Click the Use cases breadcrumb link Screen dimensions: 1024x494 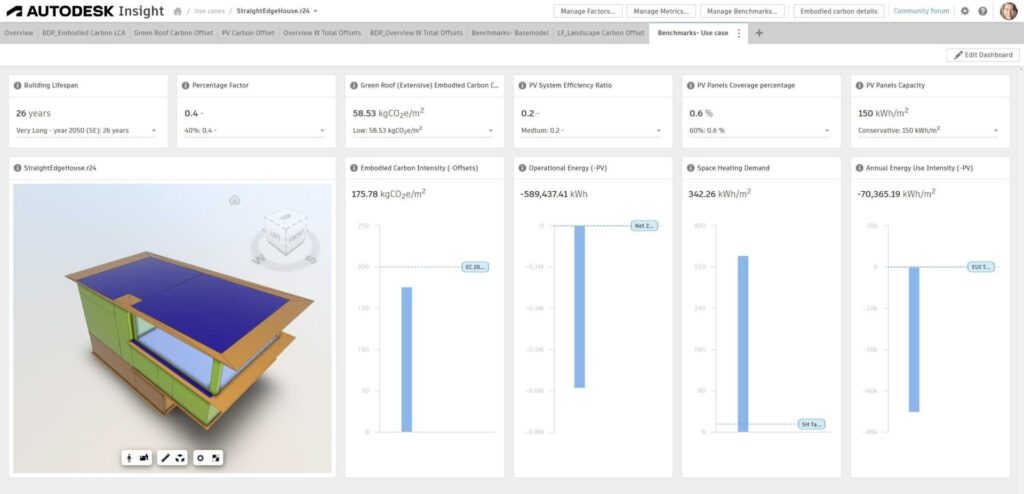[x=209, y=11]
